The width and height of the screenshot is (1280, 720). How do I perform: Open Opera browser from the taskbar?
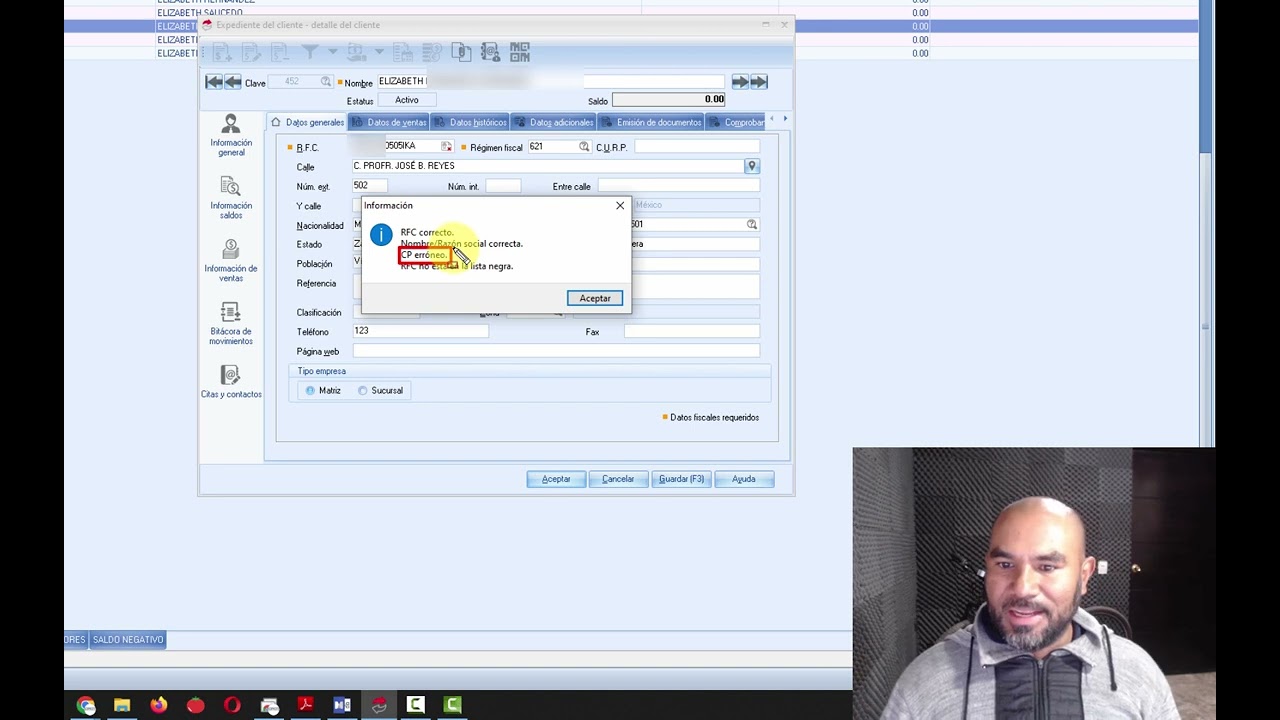coord(232,706)
